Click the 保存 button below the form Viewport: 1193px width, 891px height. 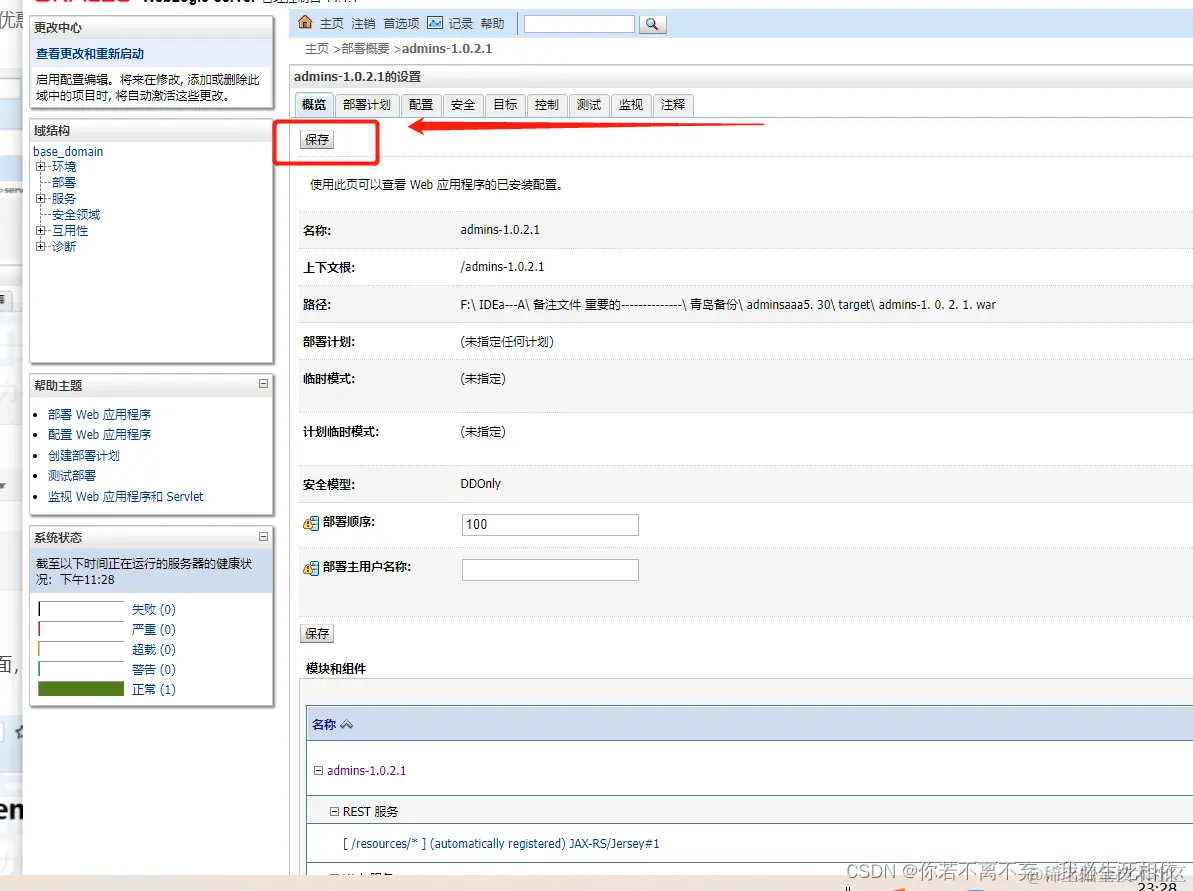[317, 633]
